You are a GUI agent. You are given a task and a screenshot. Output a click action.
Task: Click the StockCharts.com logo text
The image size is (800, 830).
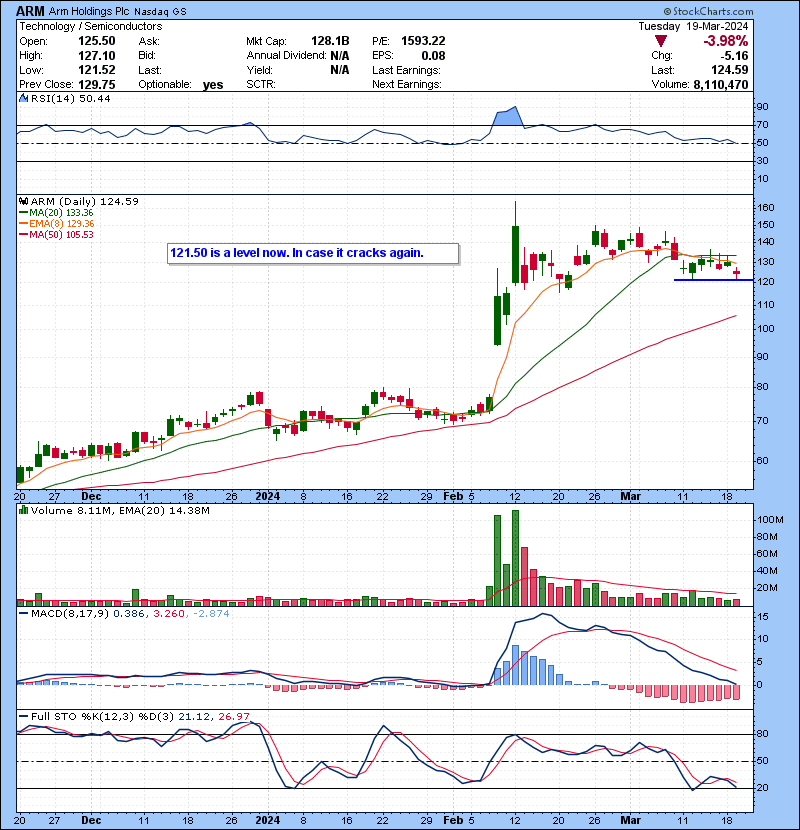(x=708, y=11)
